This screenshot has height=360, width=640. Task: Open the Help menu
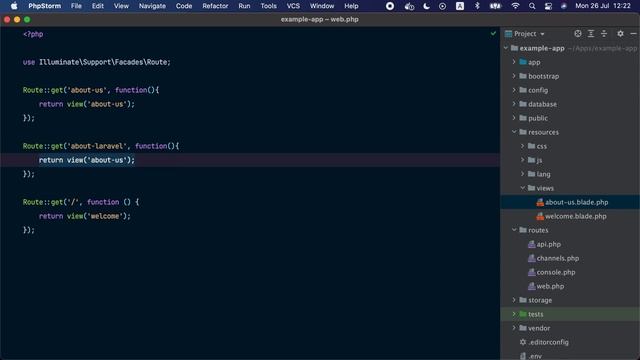pyautogui.click(x=351, y=6)
